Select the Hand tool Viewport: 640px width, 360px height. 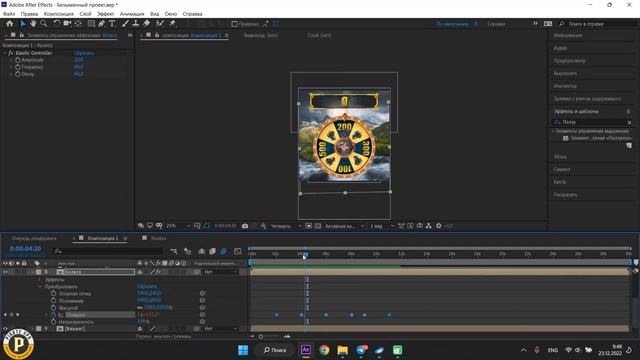[x=33, y=24]
